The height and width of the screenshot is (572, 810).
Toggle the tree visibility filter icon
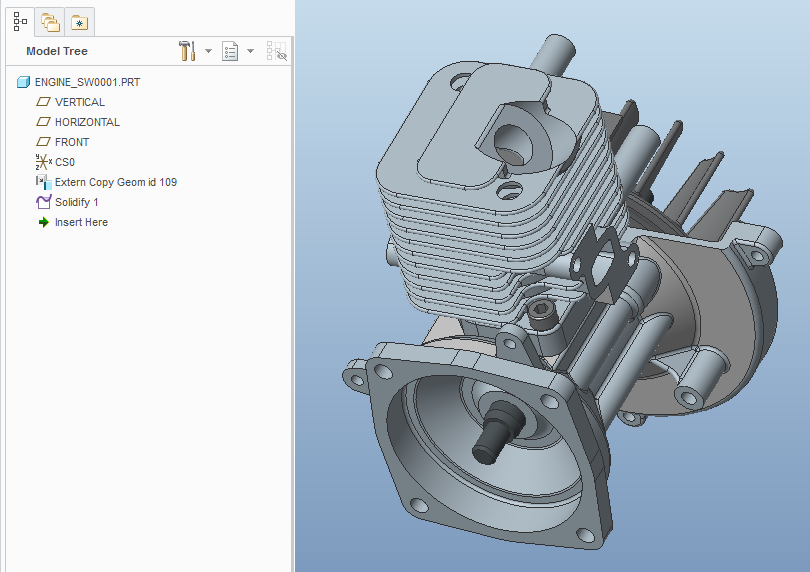click(276, 51)
